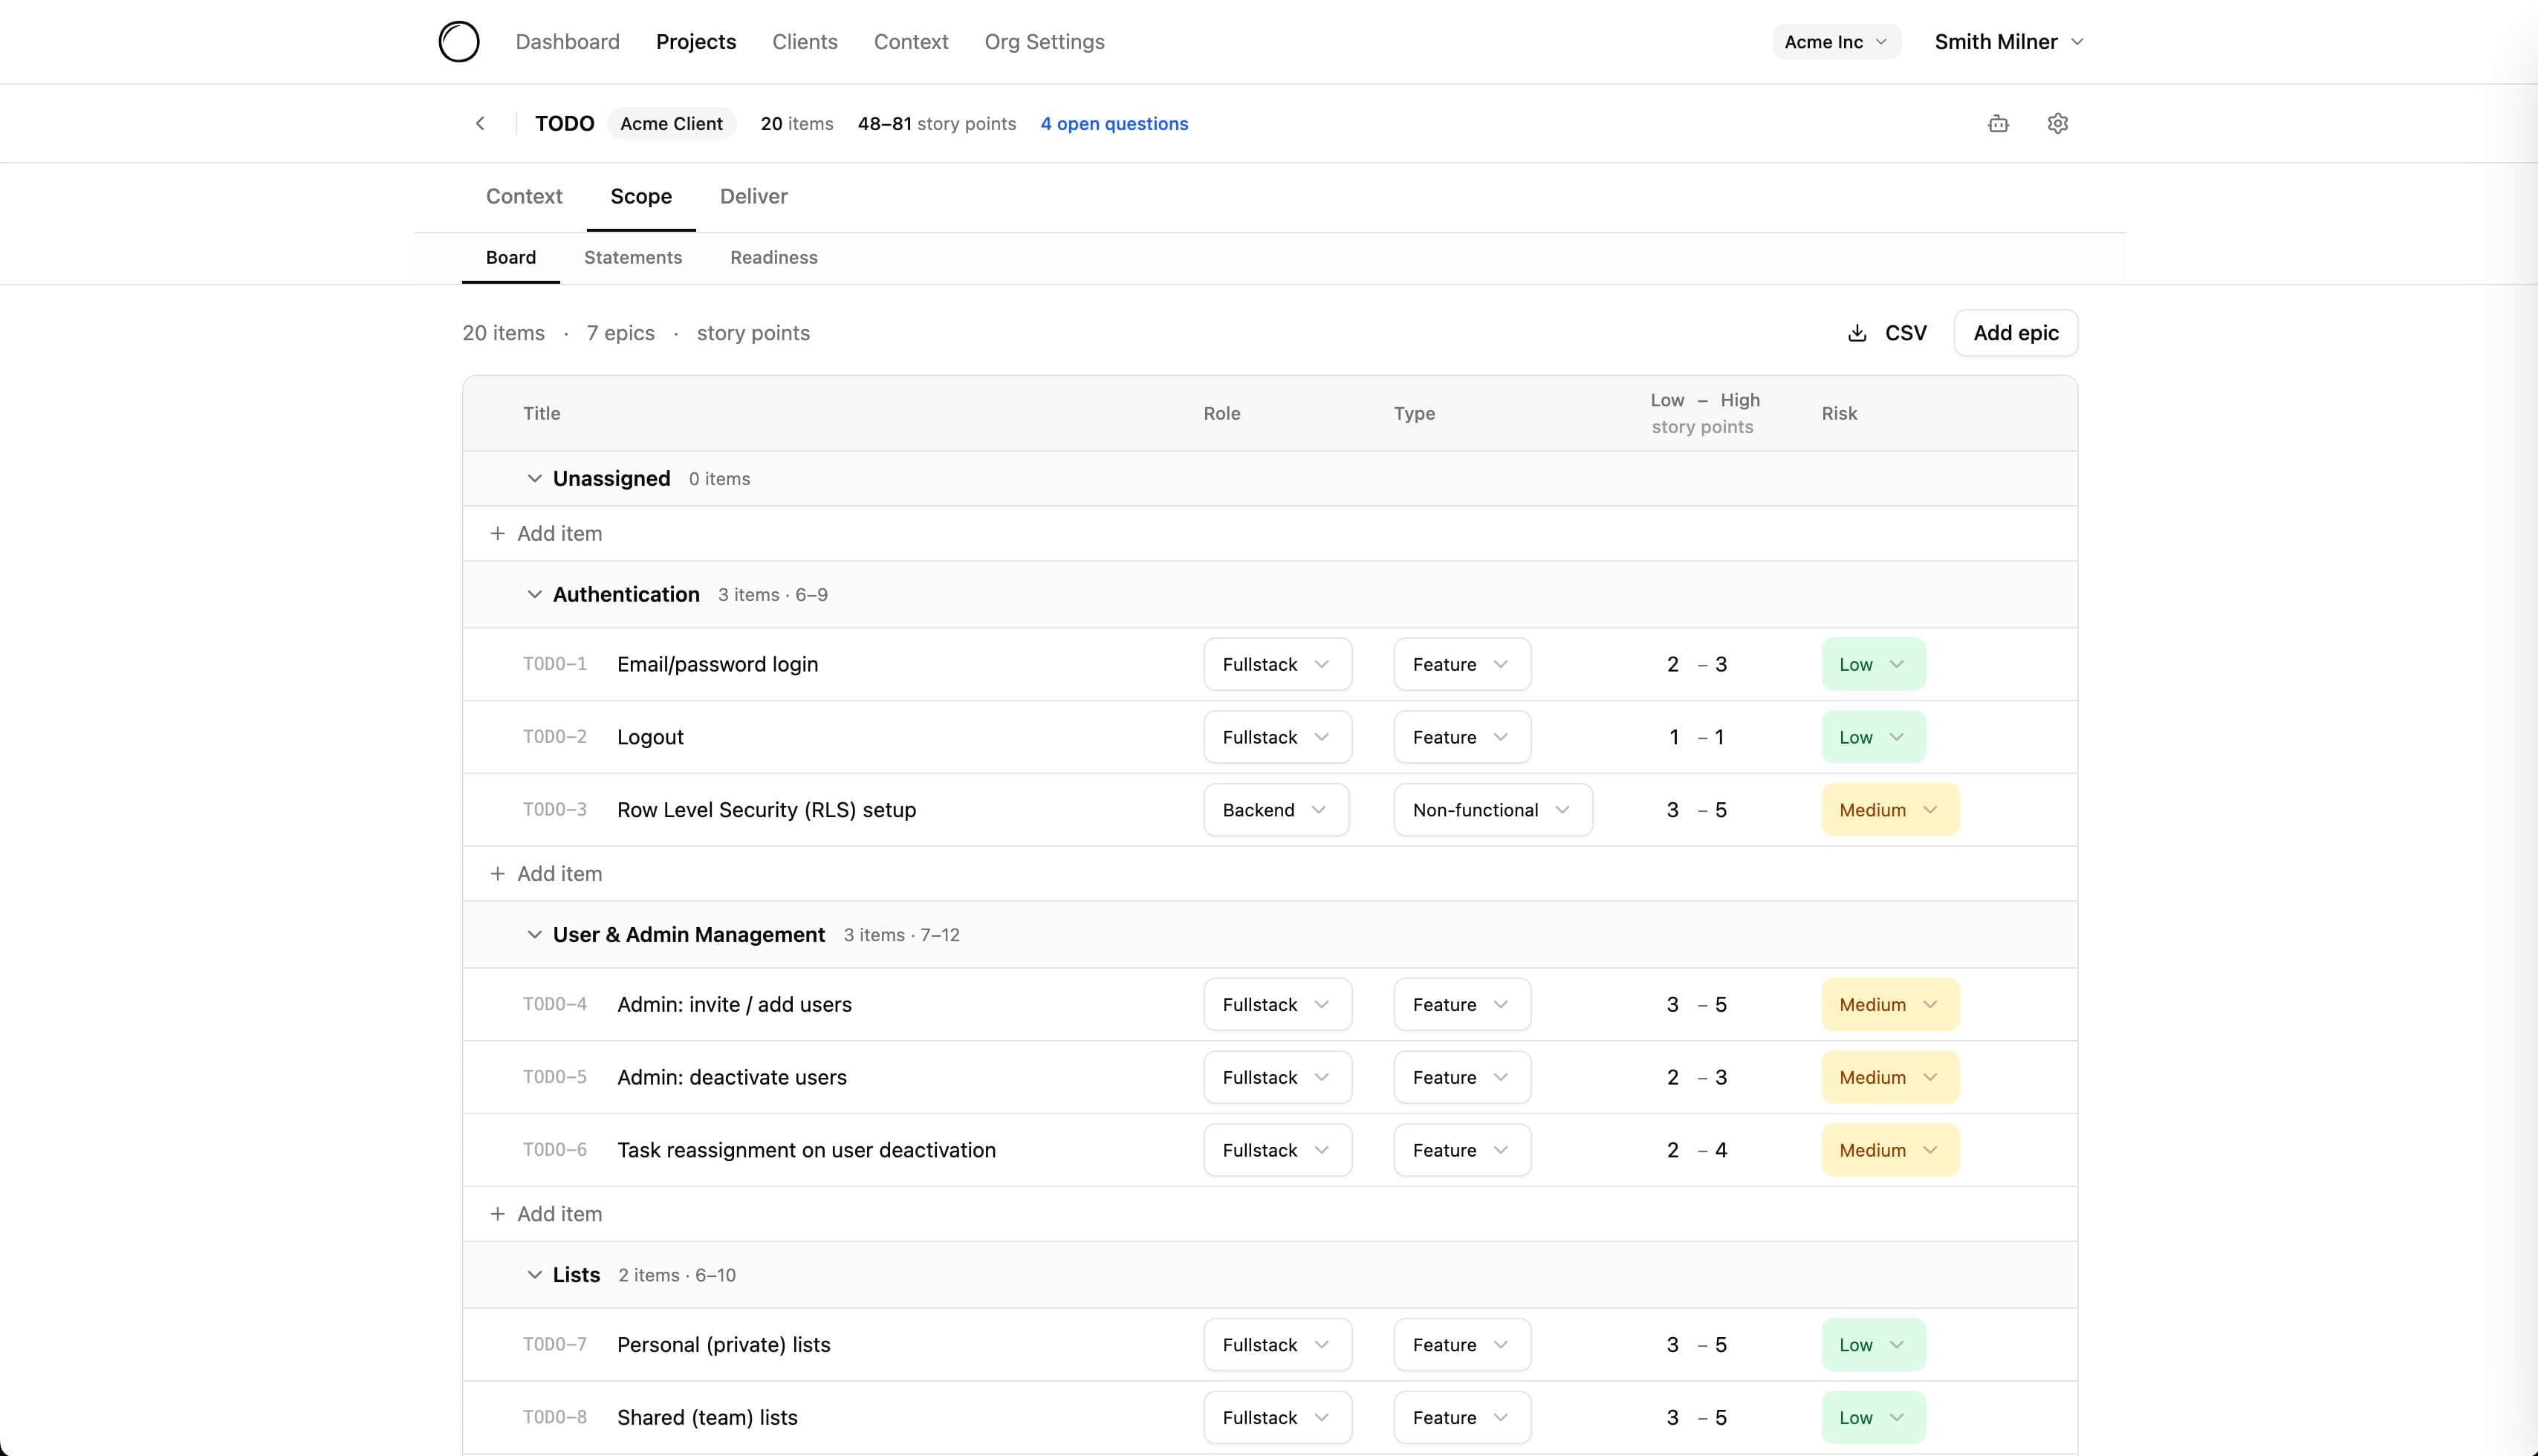The width and height of the screenshot is (2538, 1456).
Task: Open project settings gear icon
Action: pos(2057,123)
